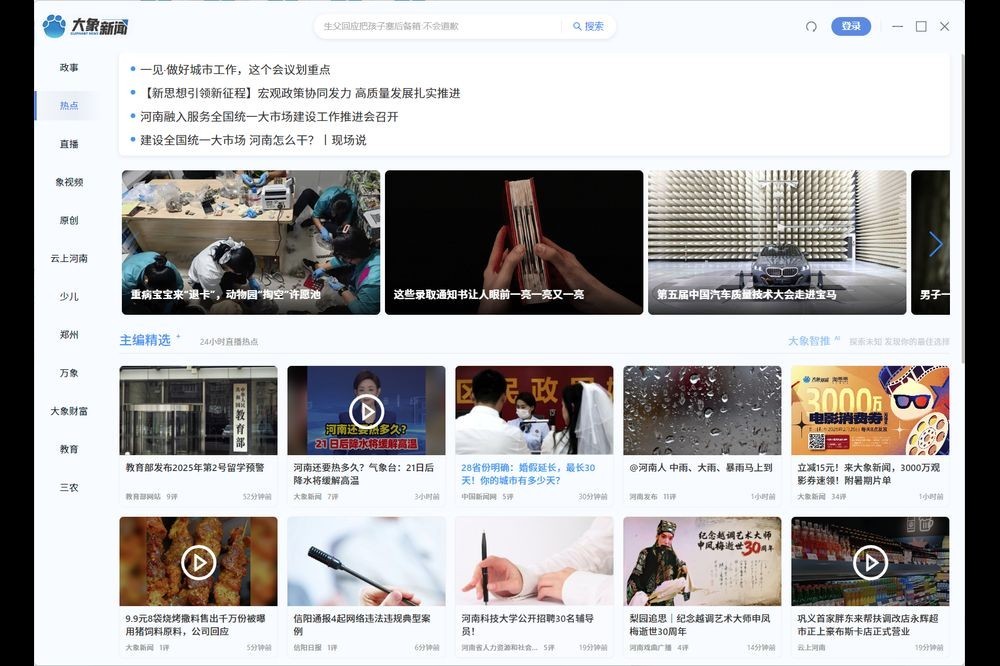Image resolution: width=1000 pixels, height=666 pixels.
Task: Select the 热点 sidebar tab
Action: [x=69, y=106]
